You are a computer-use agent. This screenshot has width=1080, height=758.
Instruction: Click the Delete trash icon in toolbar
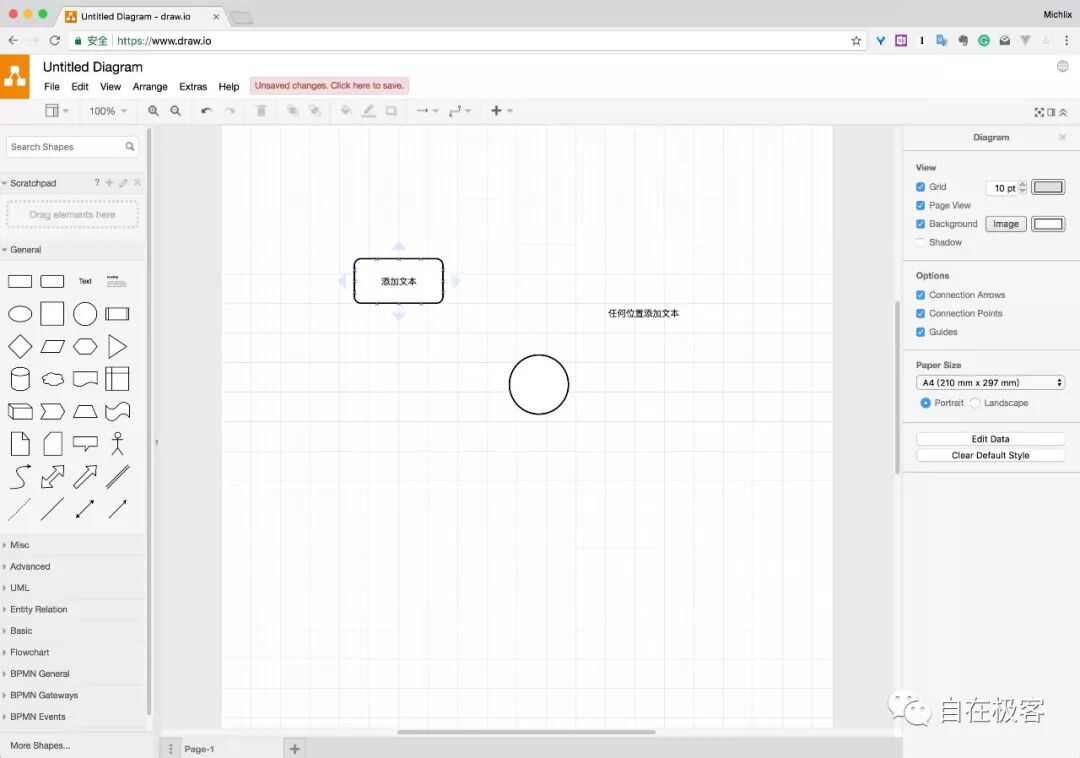(x=261, y=111)
